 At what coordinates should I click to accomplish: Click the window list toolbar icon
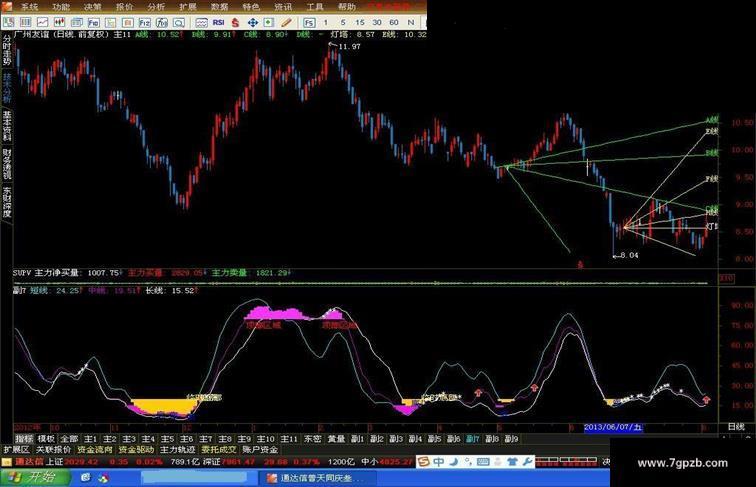pos(77,22)
